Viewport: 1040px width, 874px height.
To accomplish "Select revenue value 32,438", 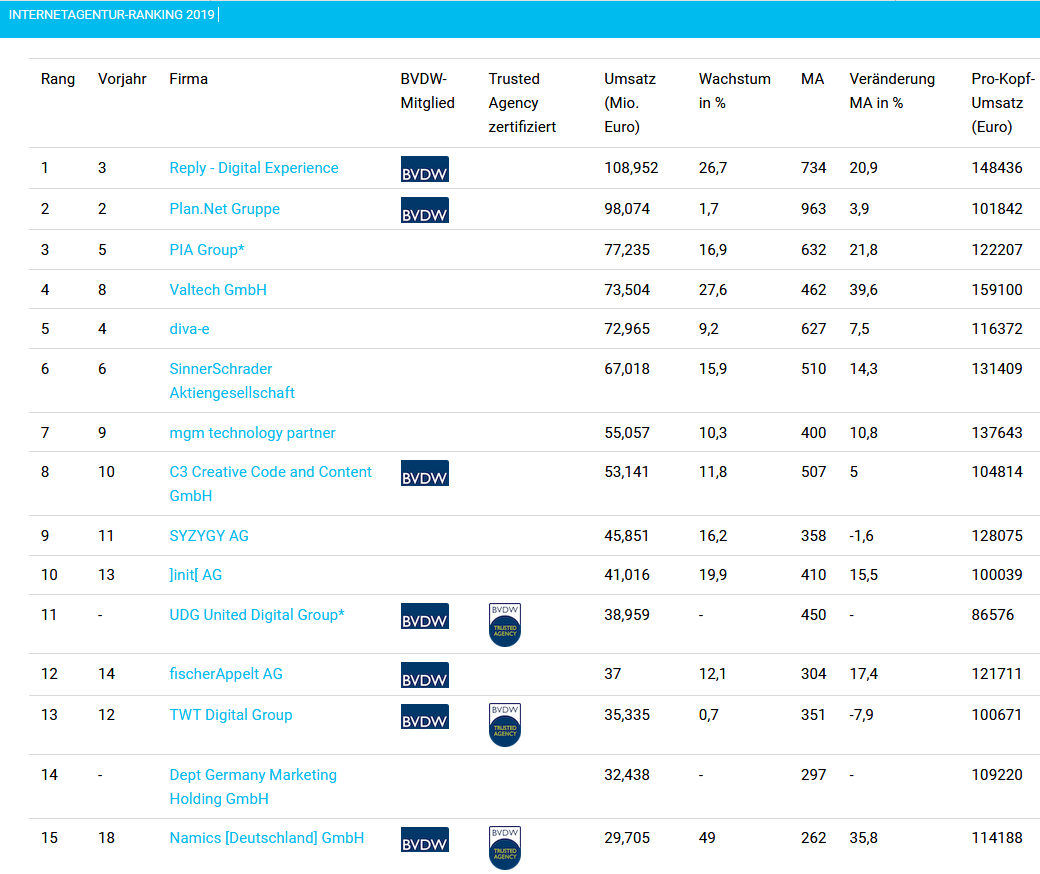I will tap(627, 775).
